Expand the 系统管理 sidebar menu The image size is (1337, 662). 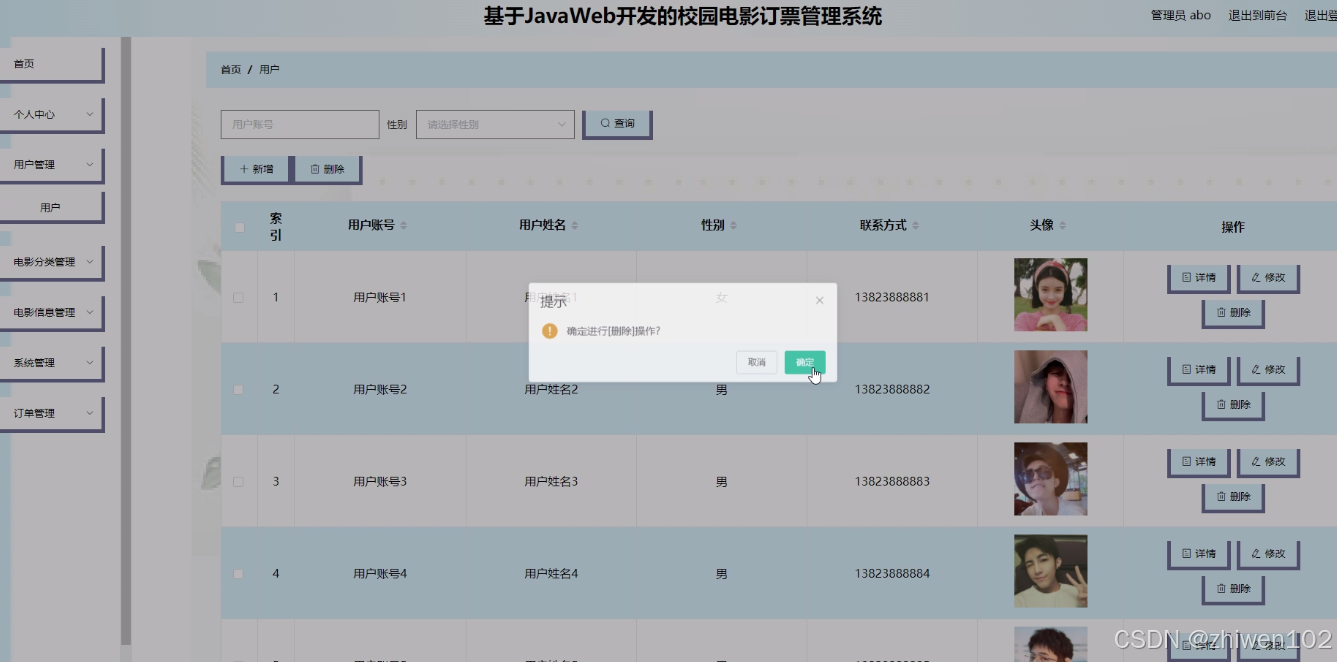(x=50, y=363)
